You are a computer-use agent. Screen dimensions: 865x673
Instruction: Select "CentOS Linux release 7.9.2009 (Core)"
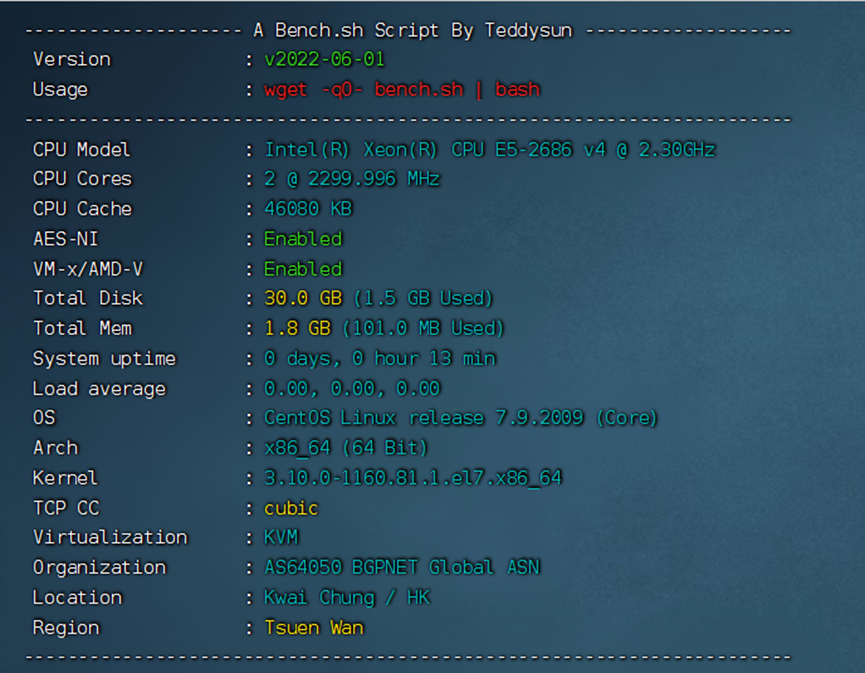pyautogui.click(x=461, y=418)
